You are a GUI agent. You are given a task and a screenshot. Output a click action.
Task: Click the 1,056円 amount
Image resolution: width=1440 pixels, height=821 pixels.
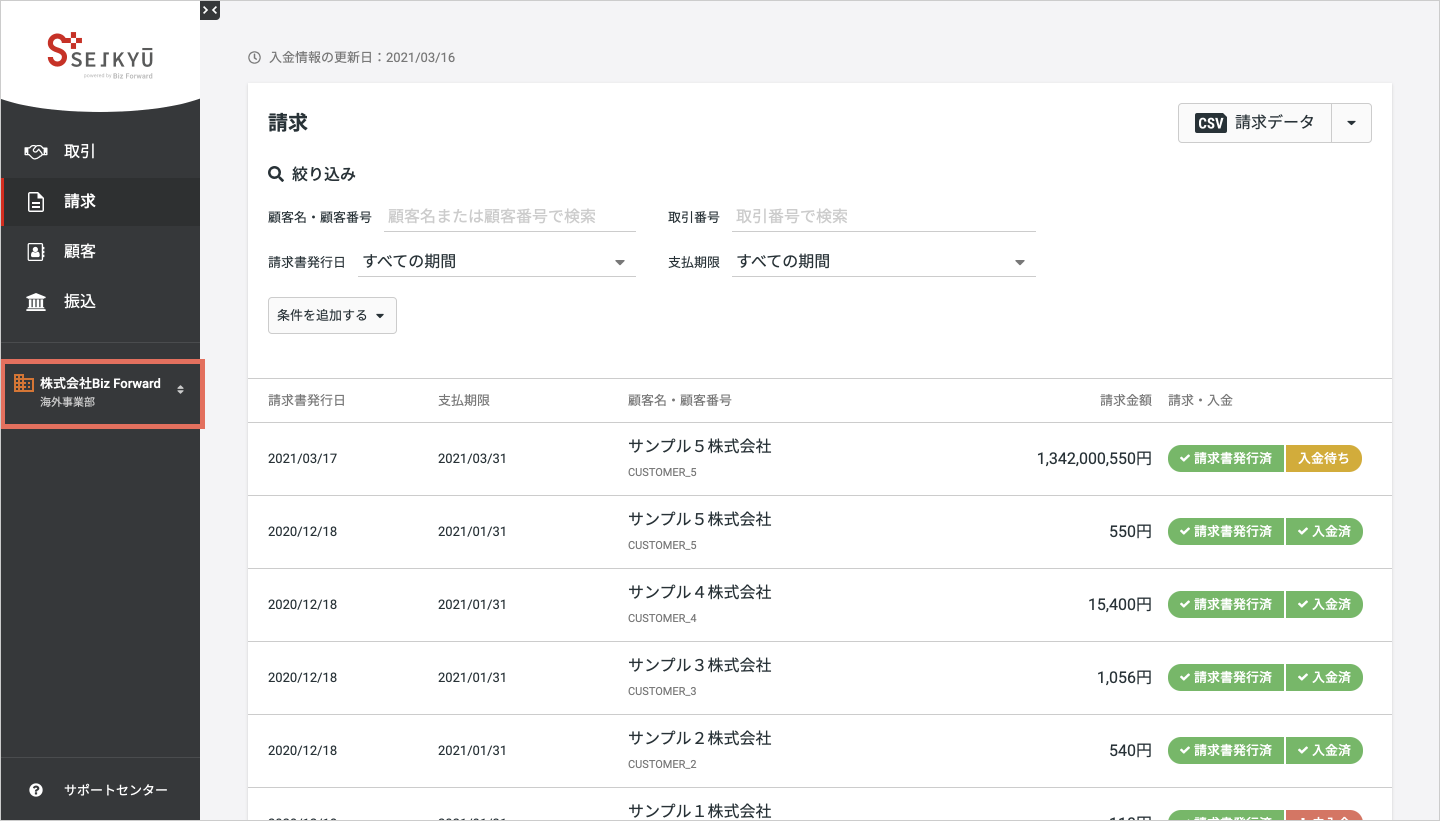click(1125, 678)
